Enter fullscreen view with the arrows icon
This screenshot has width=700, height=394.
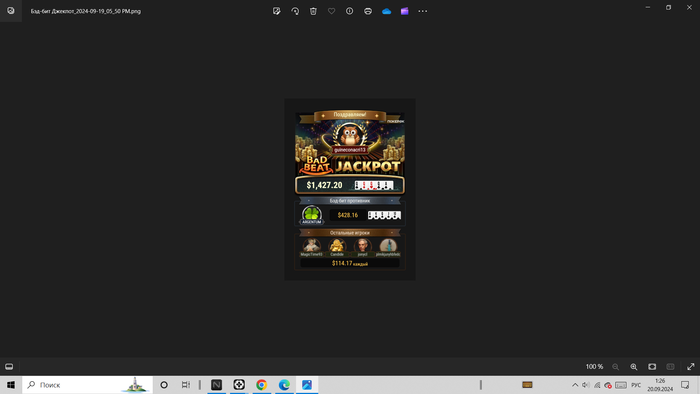691,366
